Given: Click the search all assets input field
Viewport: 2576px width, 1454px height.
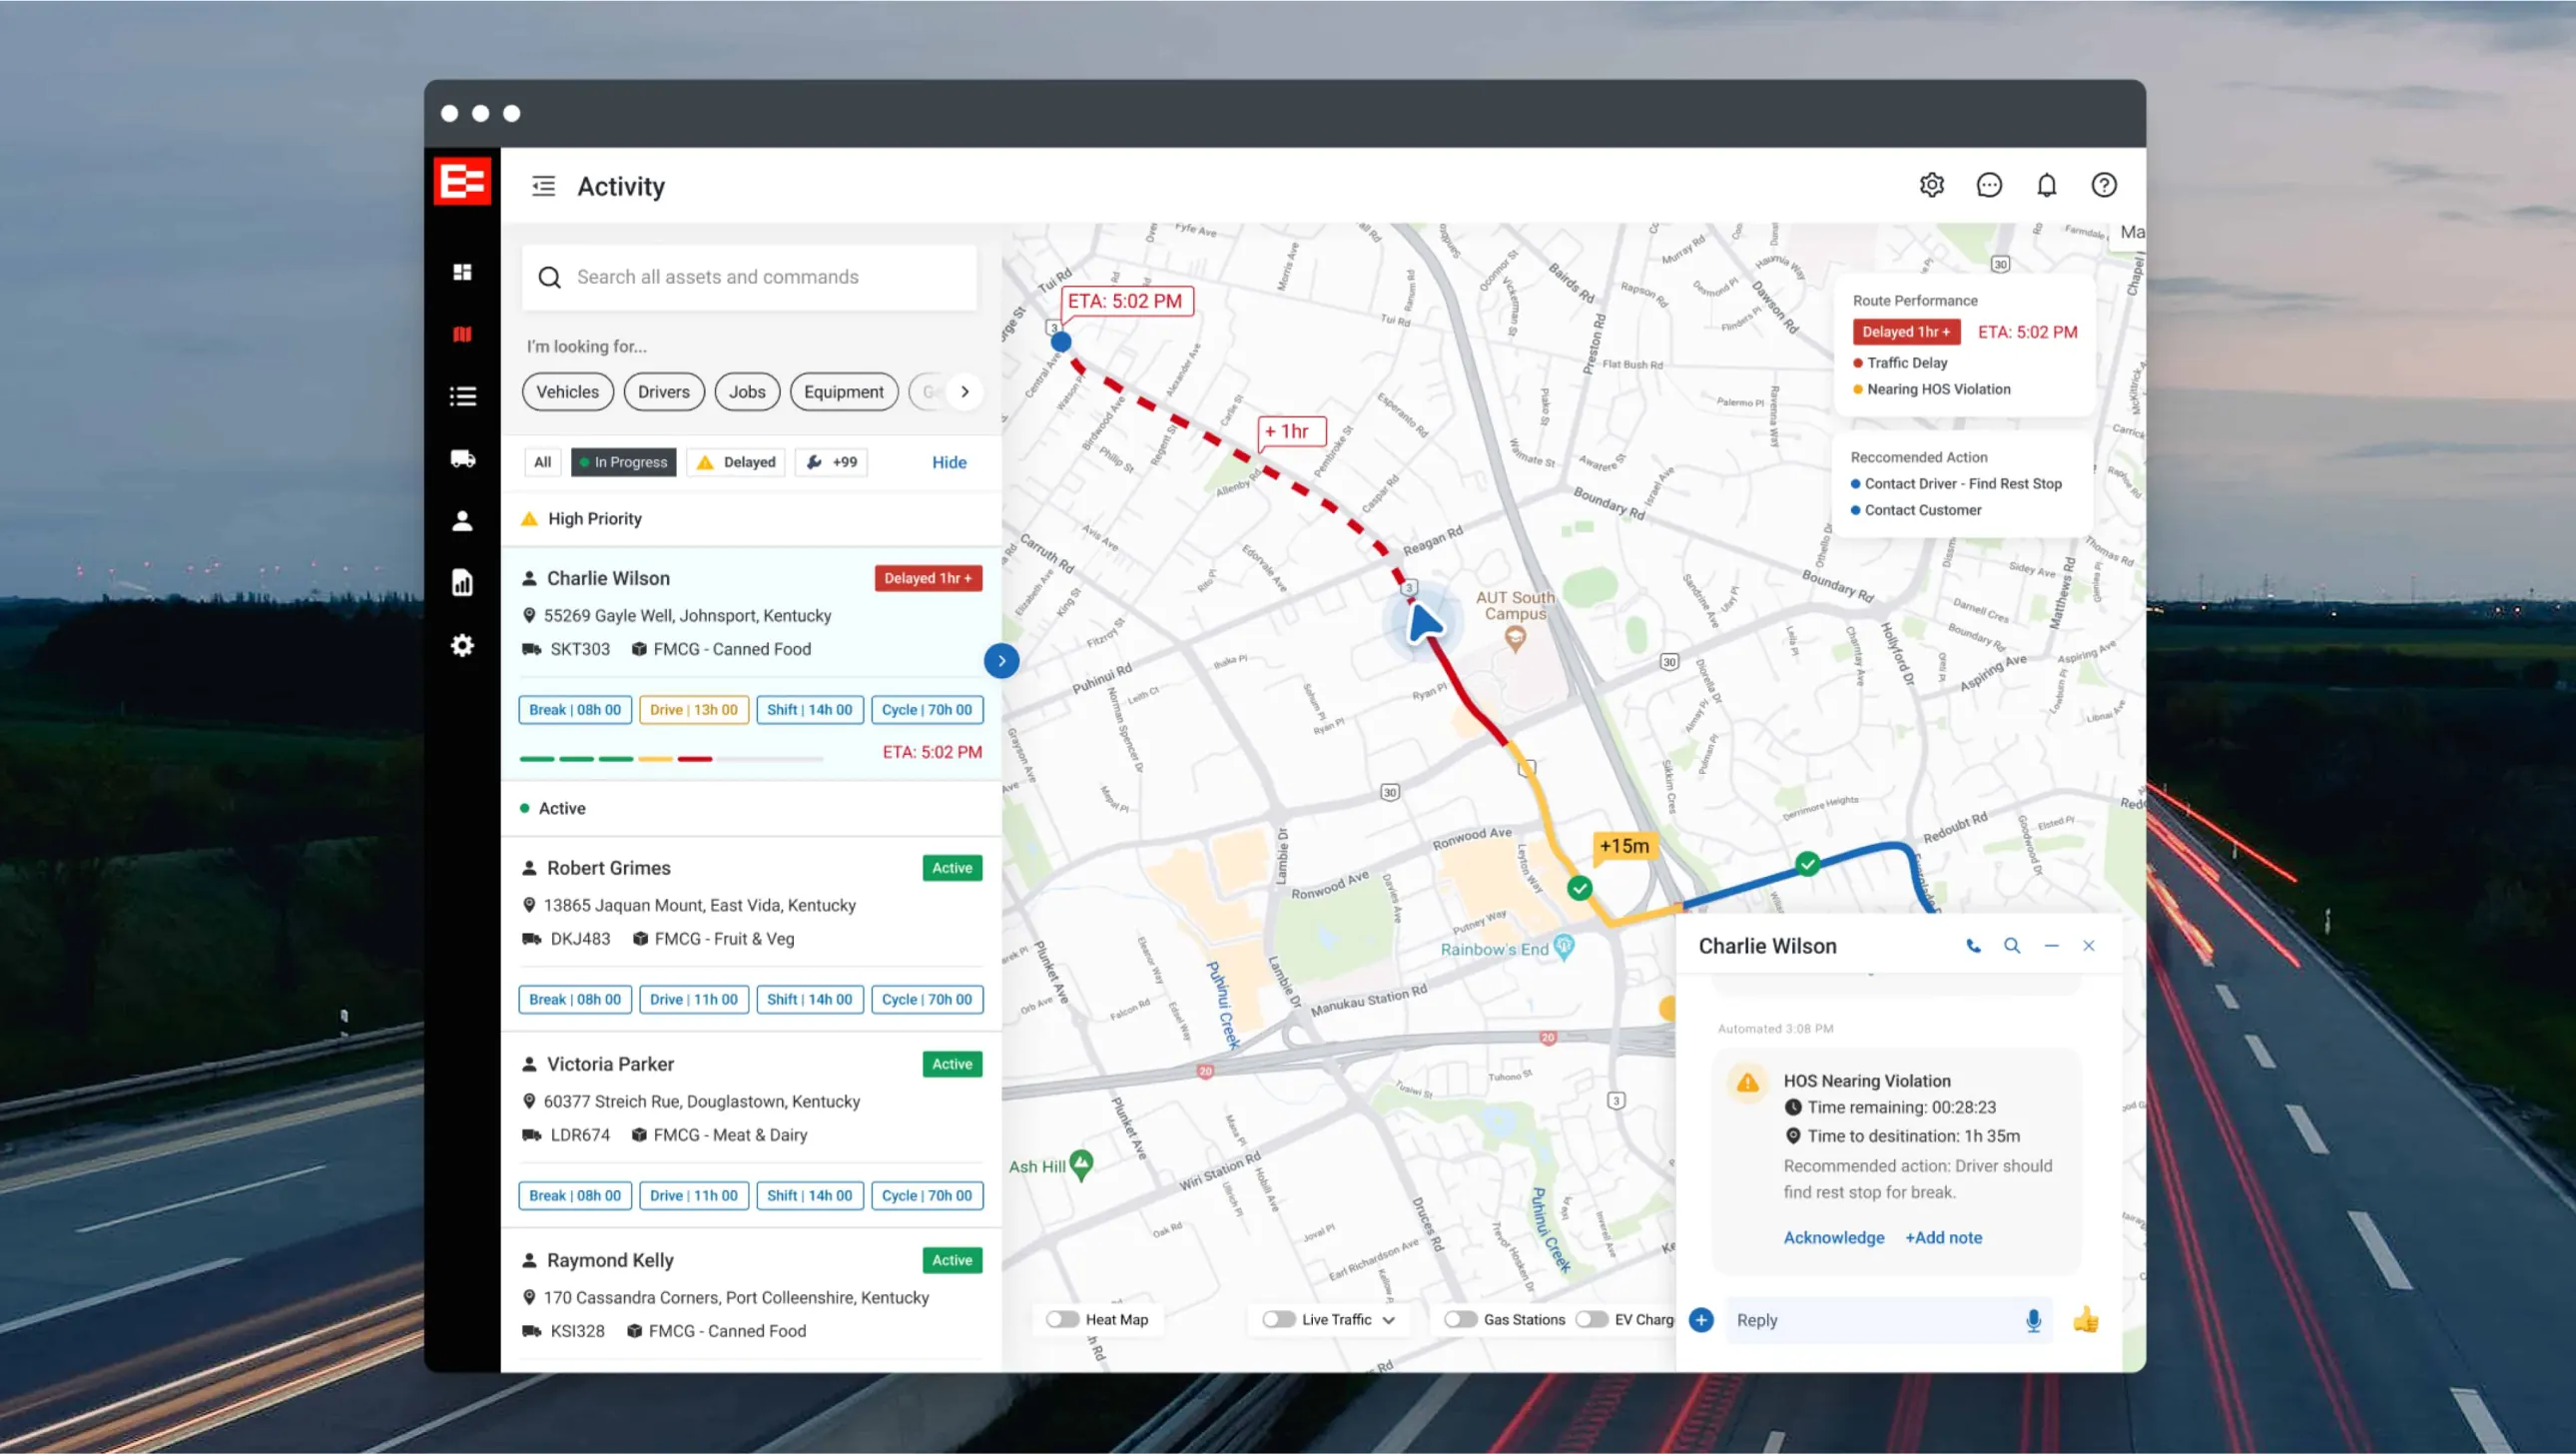Looking at the screenshot, I should 749,277.
